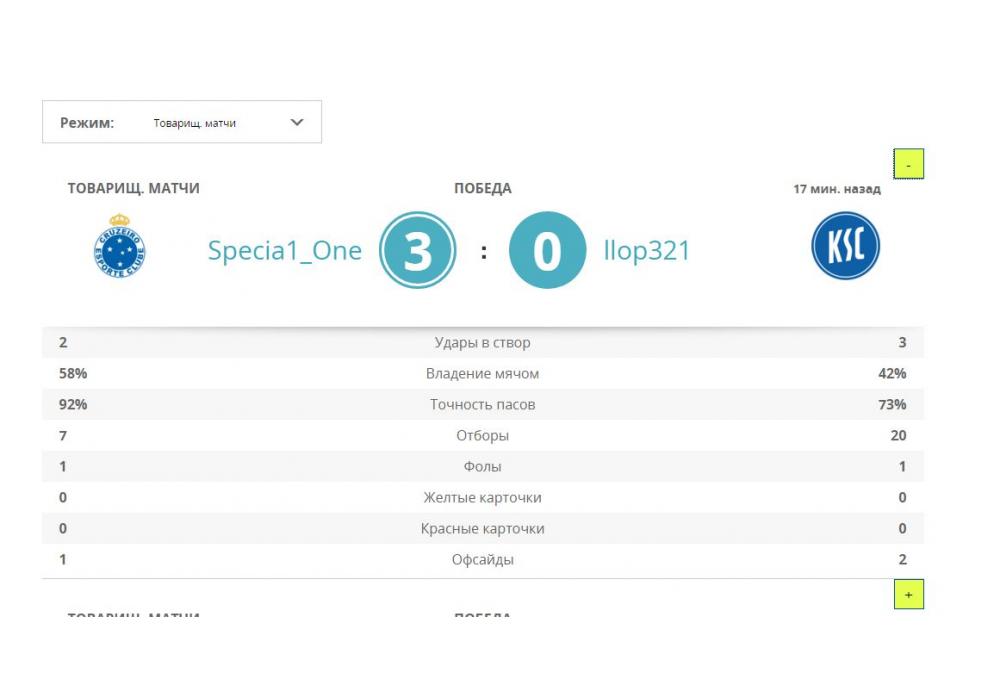
Task: Open player Specia1_One profile link
Action: click(x=284, y=251)
